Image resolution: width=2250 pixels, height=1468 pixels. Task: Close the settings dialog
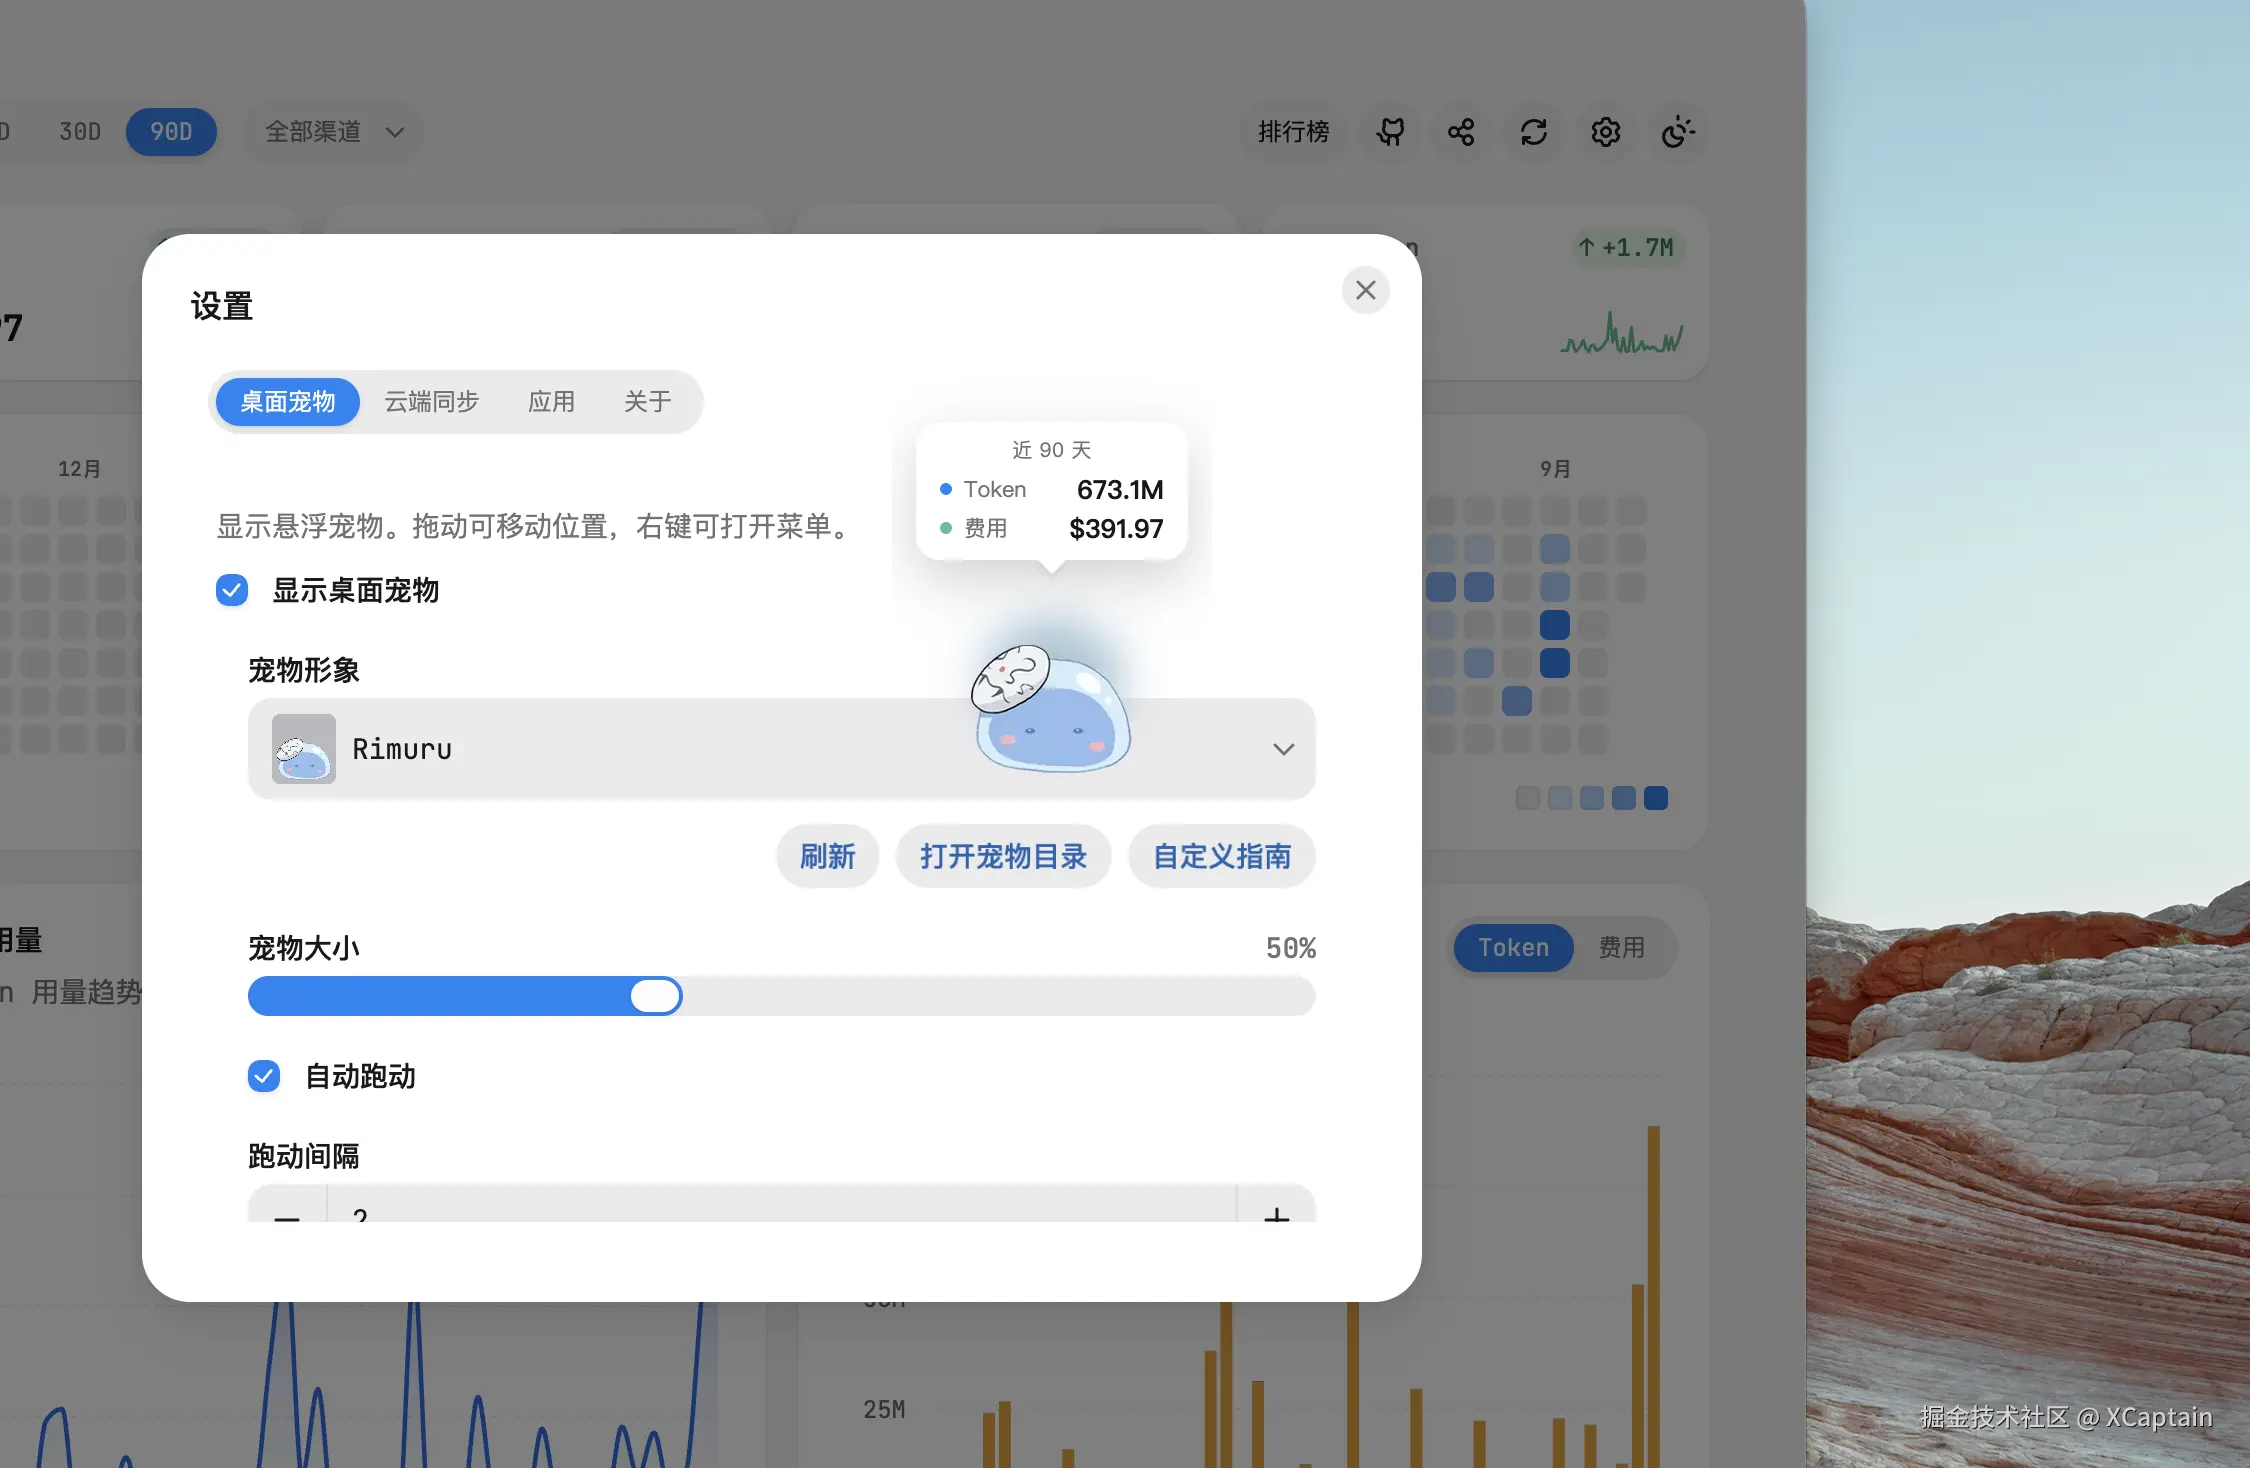pos(1365,290)
